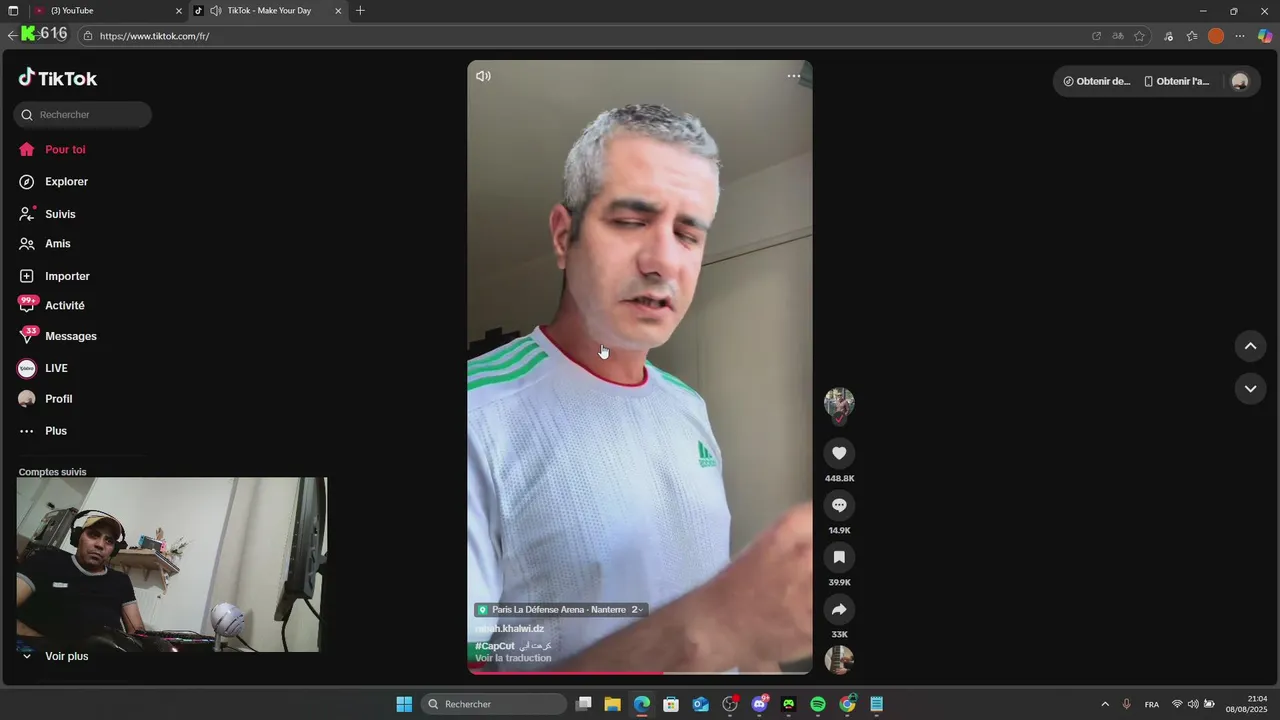This screenshot has width=1280, height=720.
Task: Open Spotify from the taskbar
Action: pos(818,704)
